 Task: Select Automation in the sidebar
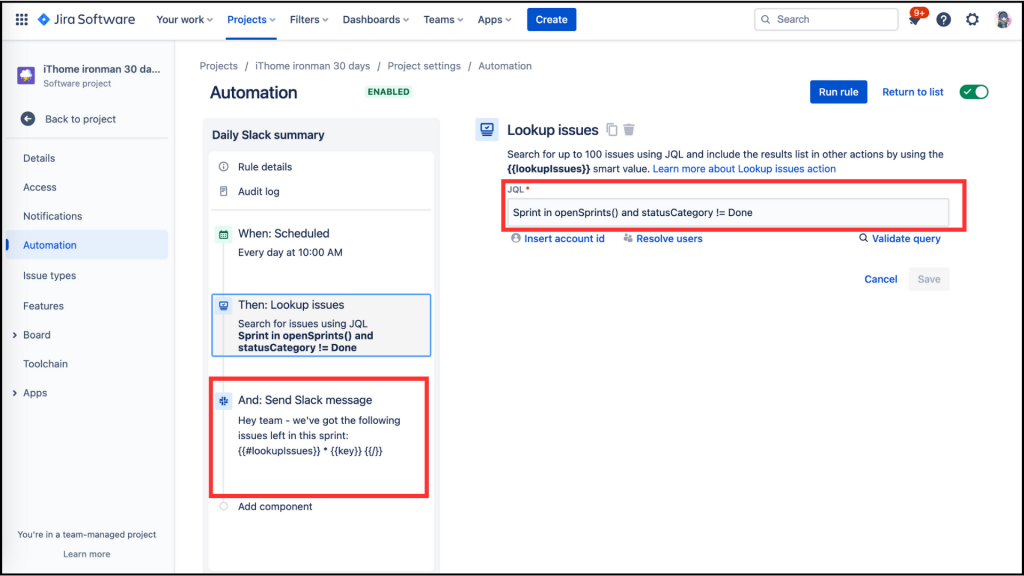(x=87, y=245)
